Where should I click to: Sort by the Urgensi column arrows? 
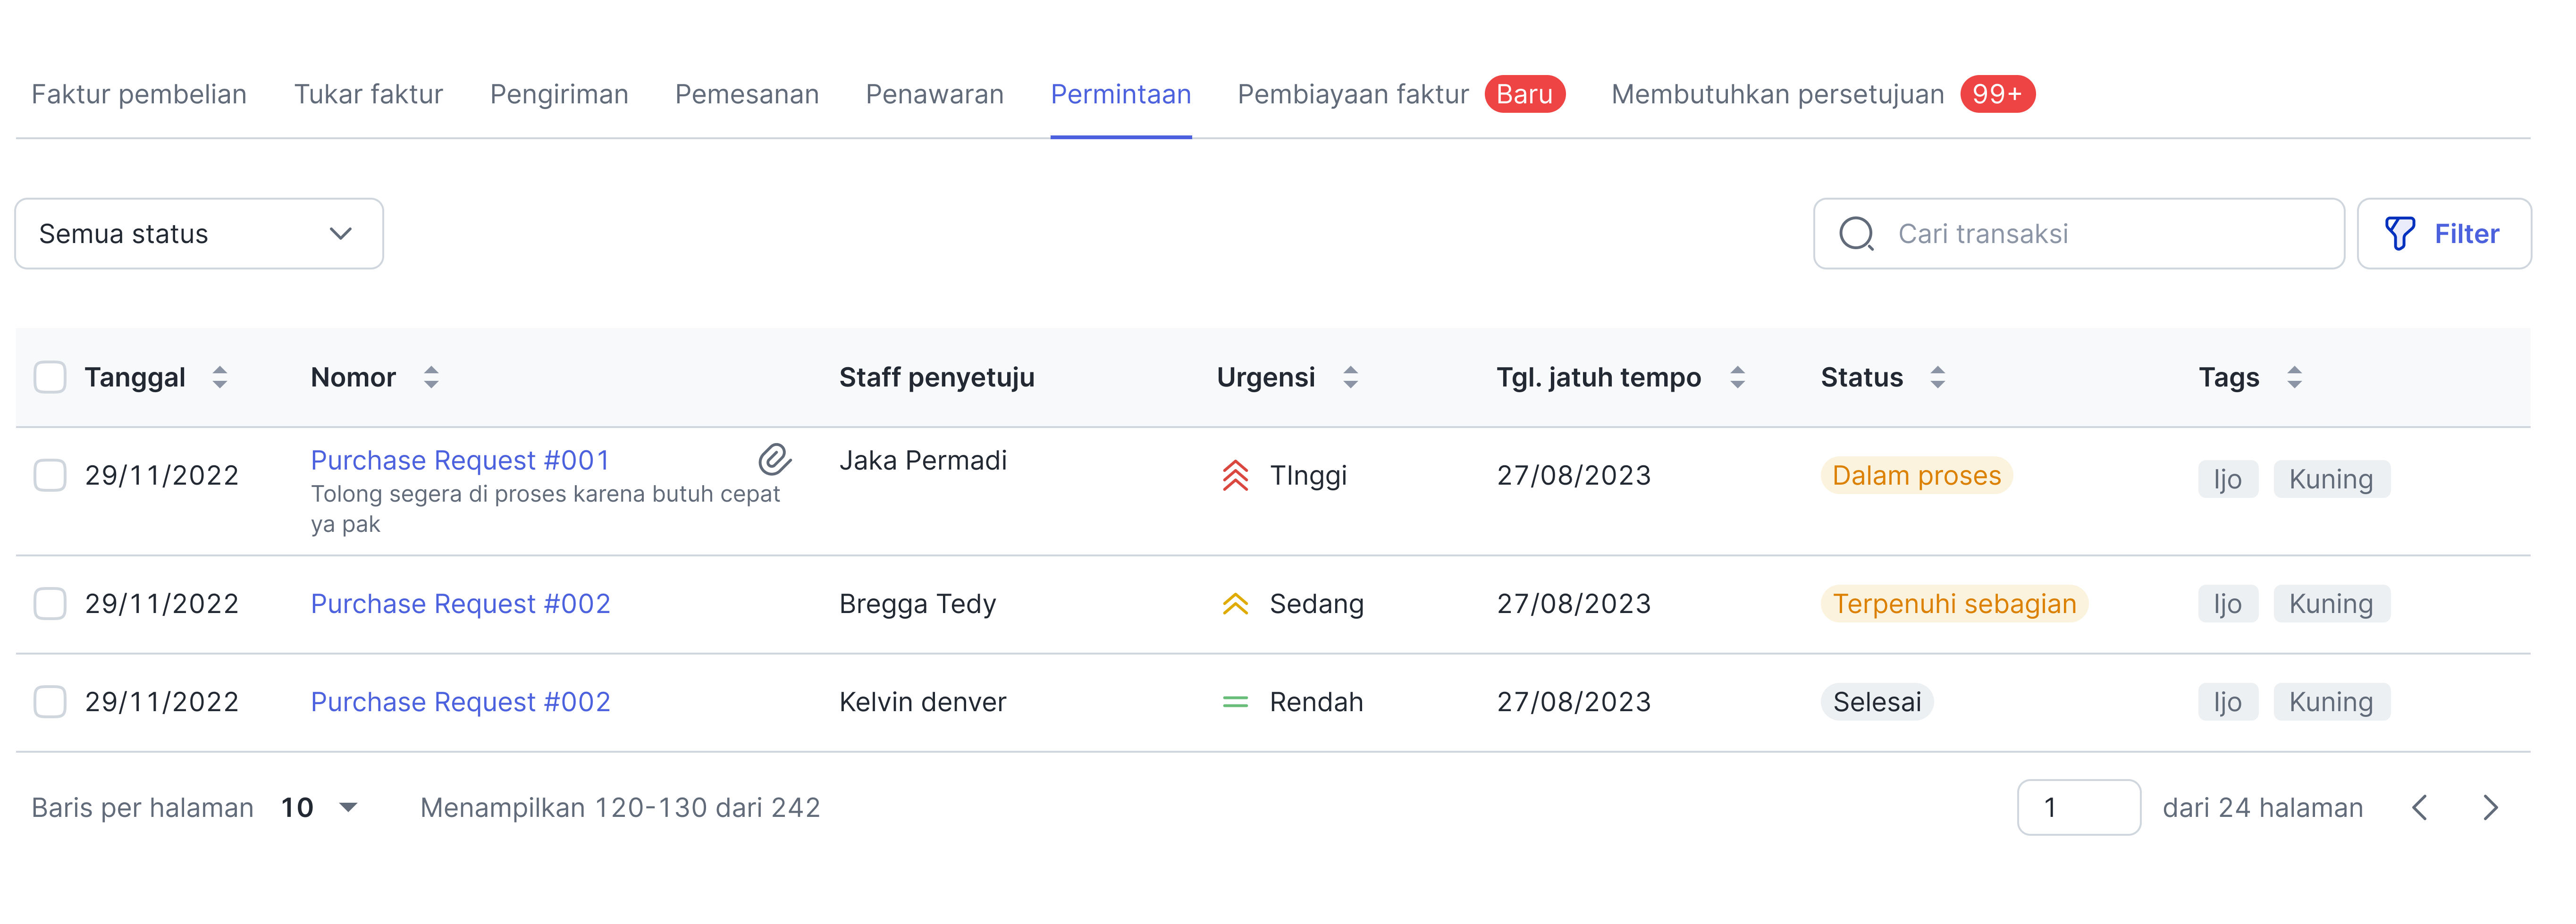1350,378
